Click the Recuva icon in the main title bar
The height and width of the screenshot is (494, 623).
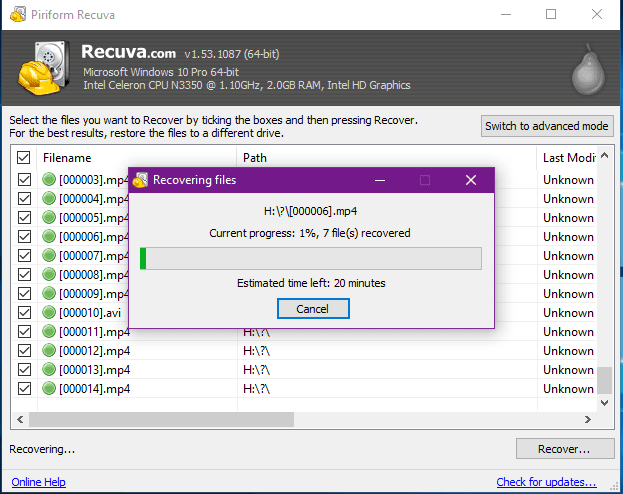[18, 15]
